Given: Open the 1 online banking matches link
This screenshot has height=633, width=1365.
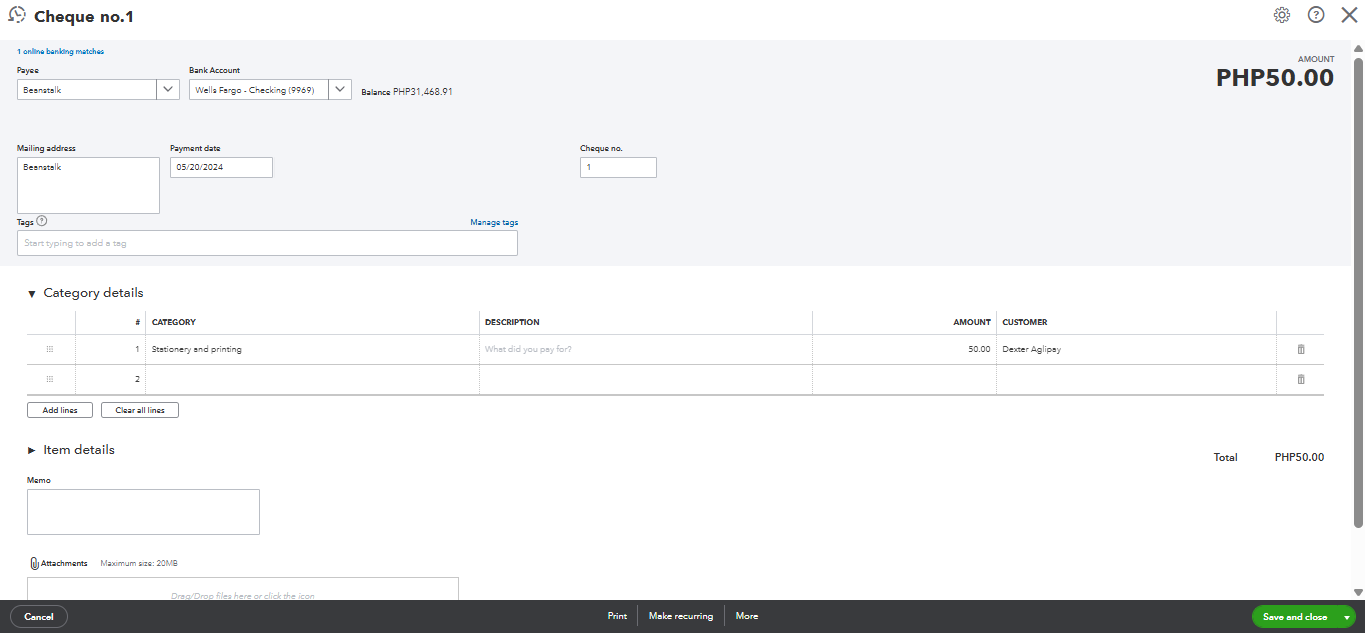Looking at the screenshot, I should pos(60,51).
